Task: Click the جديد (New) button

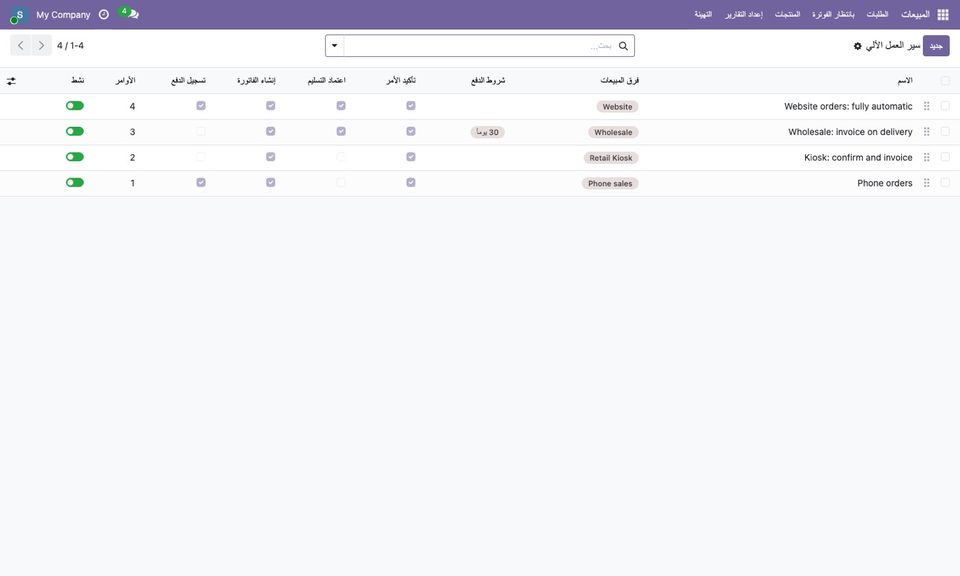Action: [x=936, y=46]
